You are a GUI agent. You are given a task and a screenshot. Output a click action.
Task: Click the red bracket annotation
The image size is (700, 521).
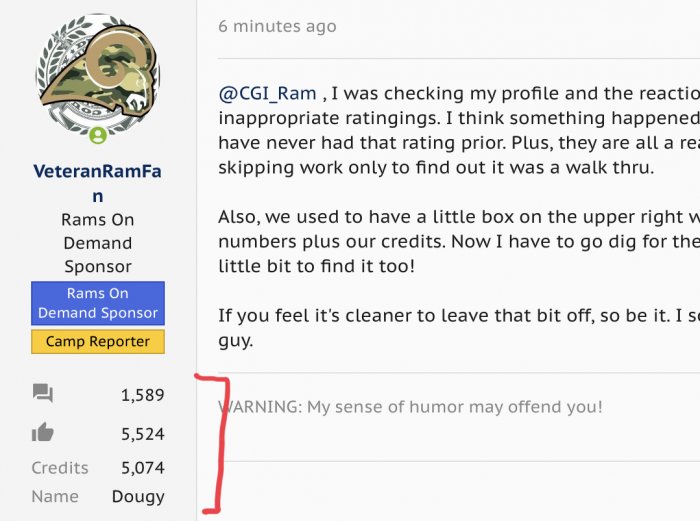click(x=222, y=440)
